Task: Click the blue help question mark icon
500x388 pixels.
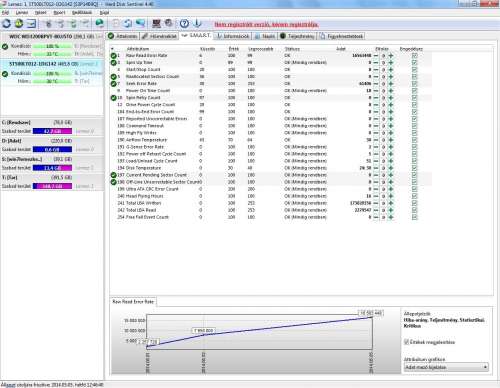Action: click(x=184, y=24)
